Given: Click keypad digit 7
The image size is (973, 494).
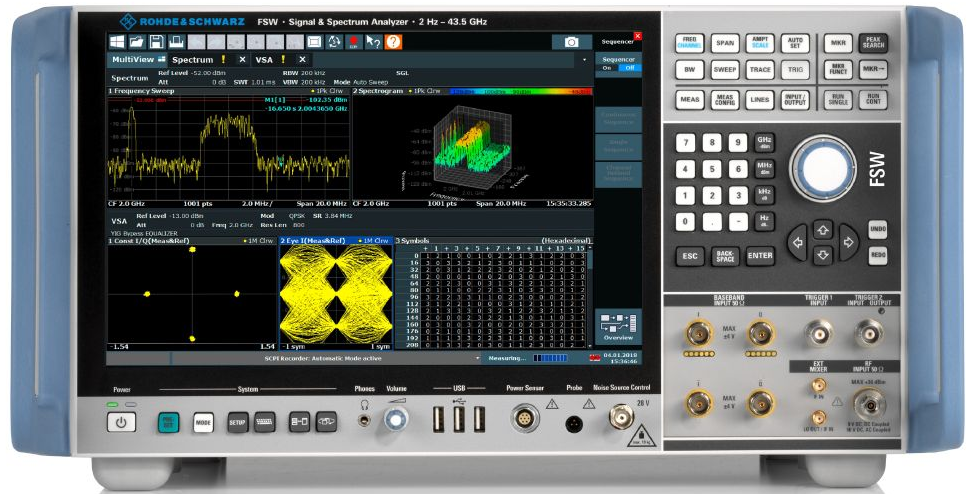Looking at the screenshot, I should pos(686,142).
